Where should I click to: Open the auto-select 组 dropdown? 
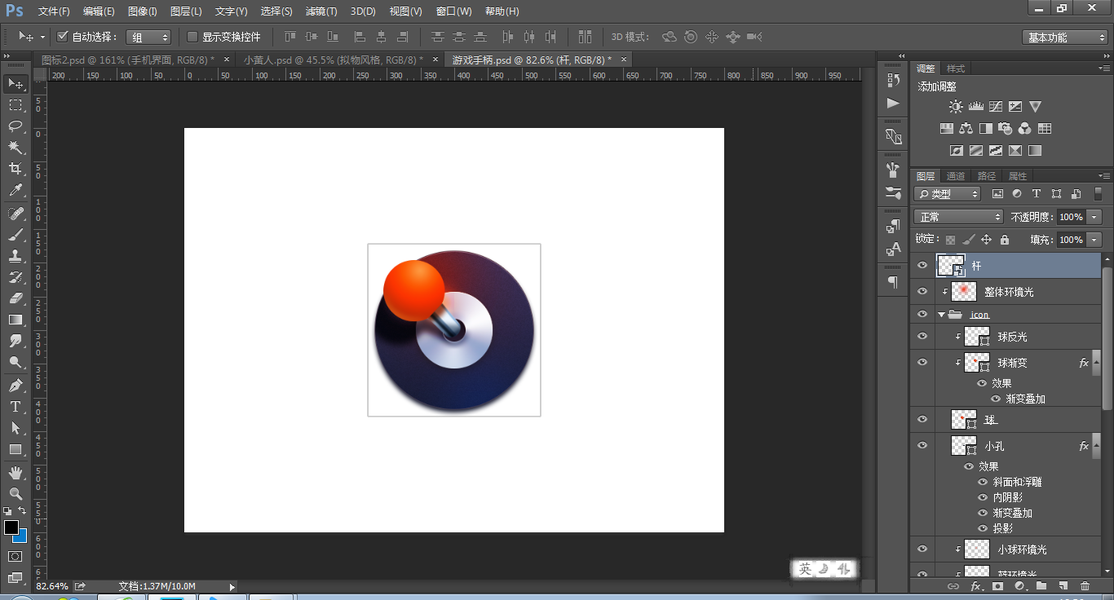click(148, 37)
